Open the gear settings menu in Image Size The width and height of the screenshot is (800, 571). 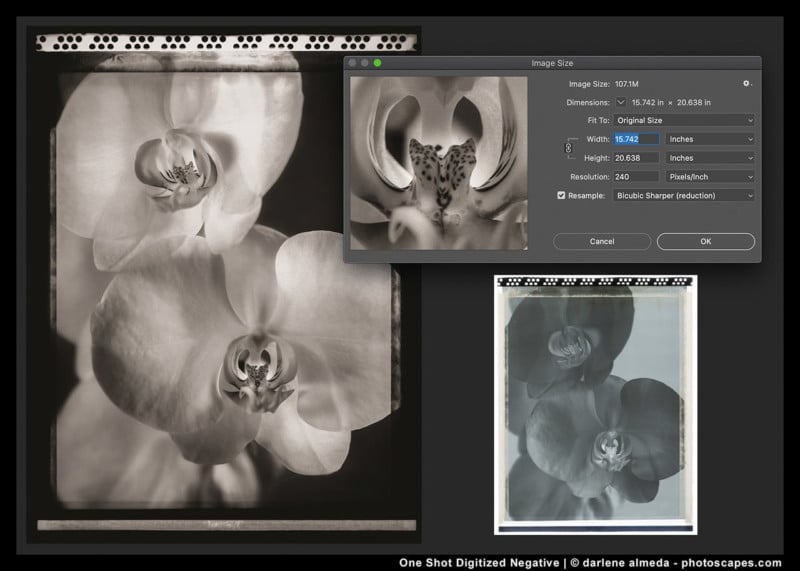tap(745, 84)
